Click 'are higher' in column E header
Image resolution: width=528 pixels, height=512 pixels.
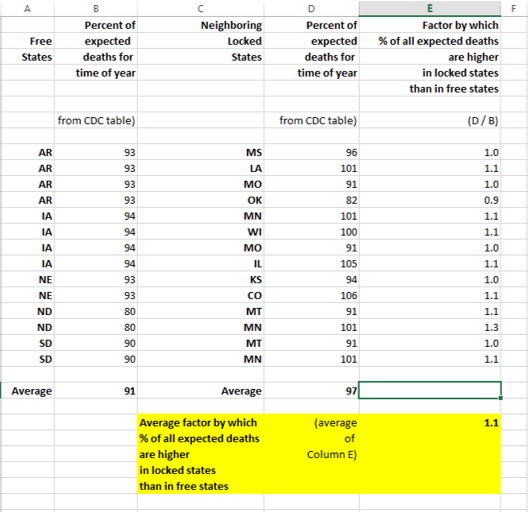430,57
